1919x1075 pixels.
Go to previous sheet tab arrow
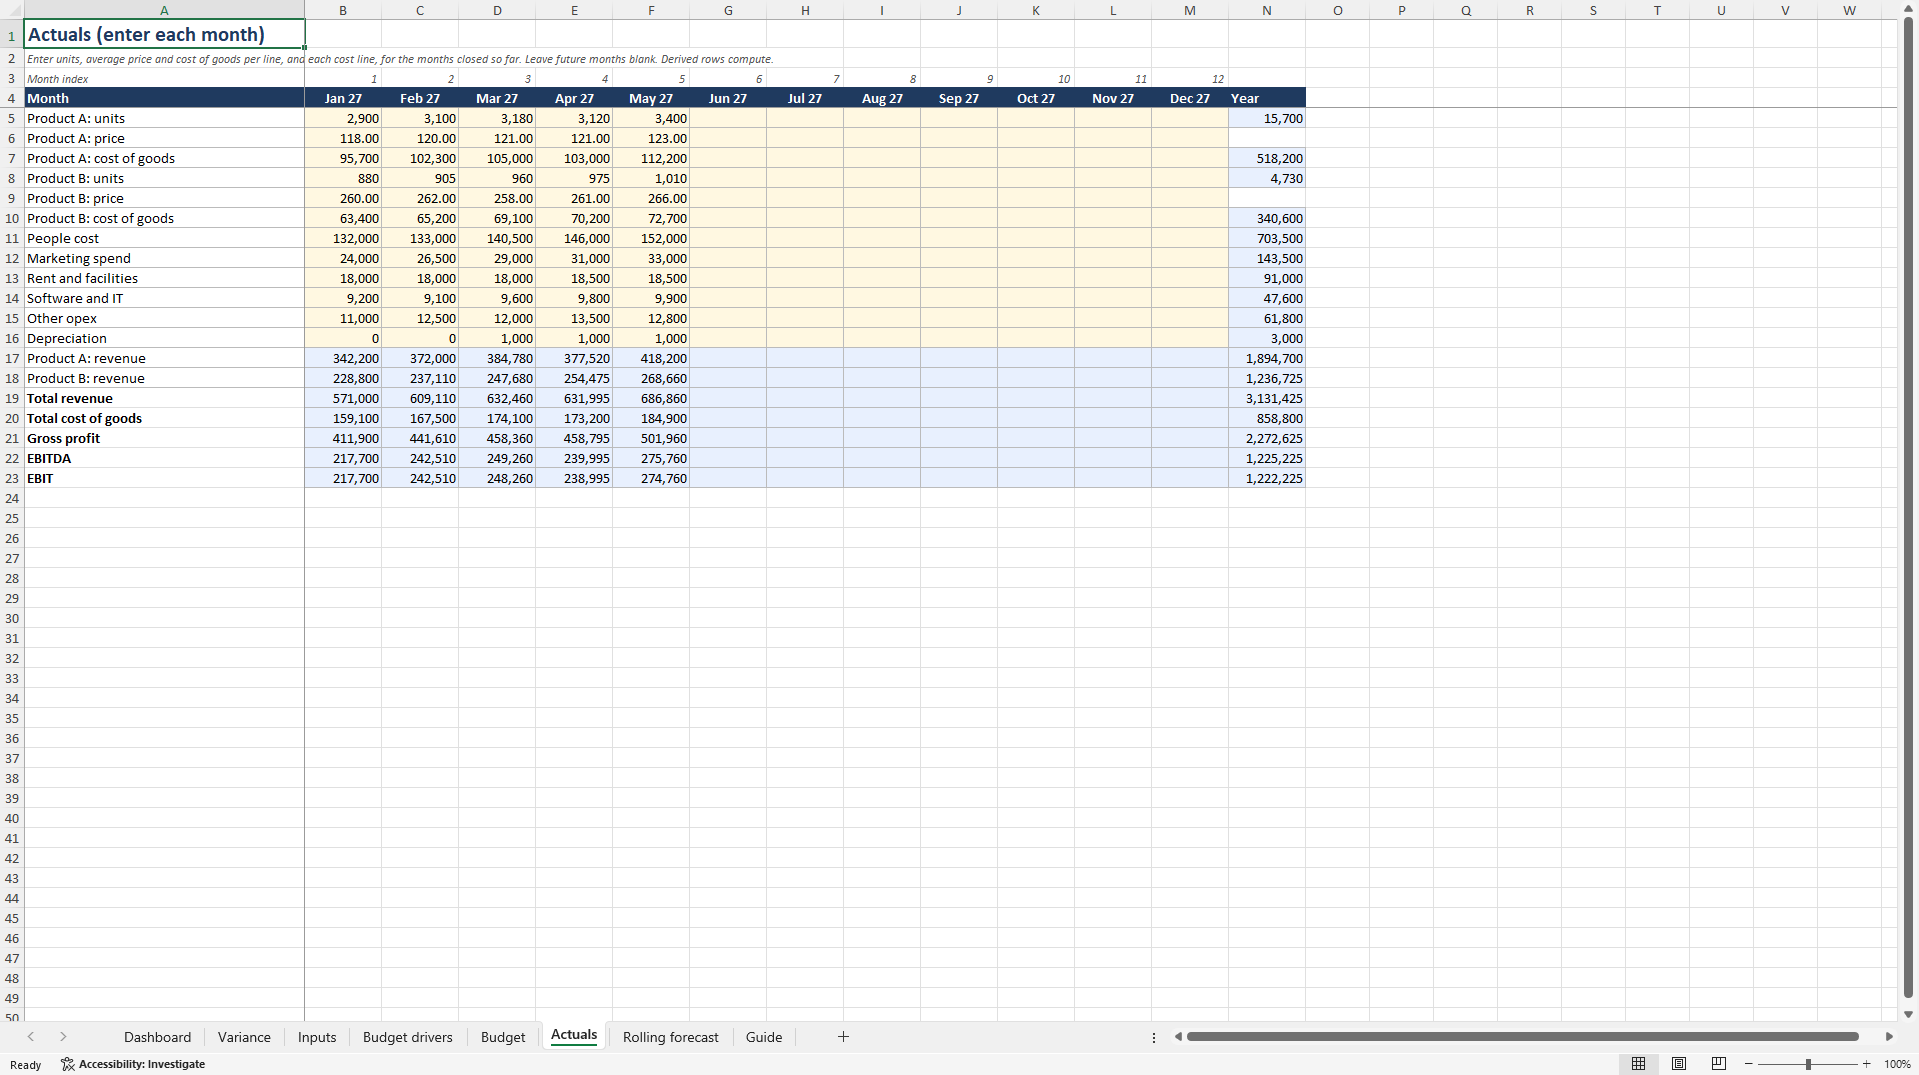[31, 1037]
